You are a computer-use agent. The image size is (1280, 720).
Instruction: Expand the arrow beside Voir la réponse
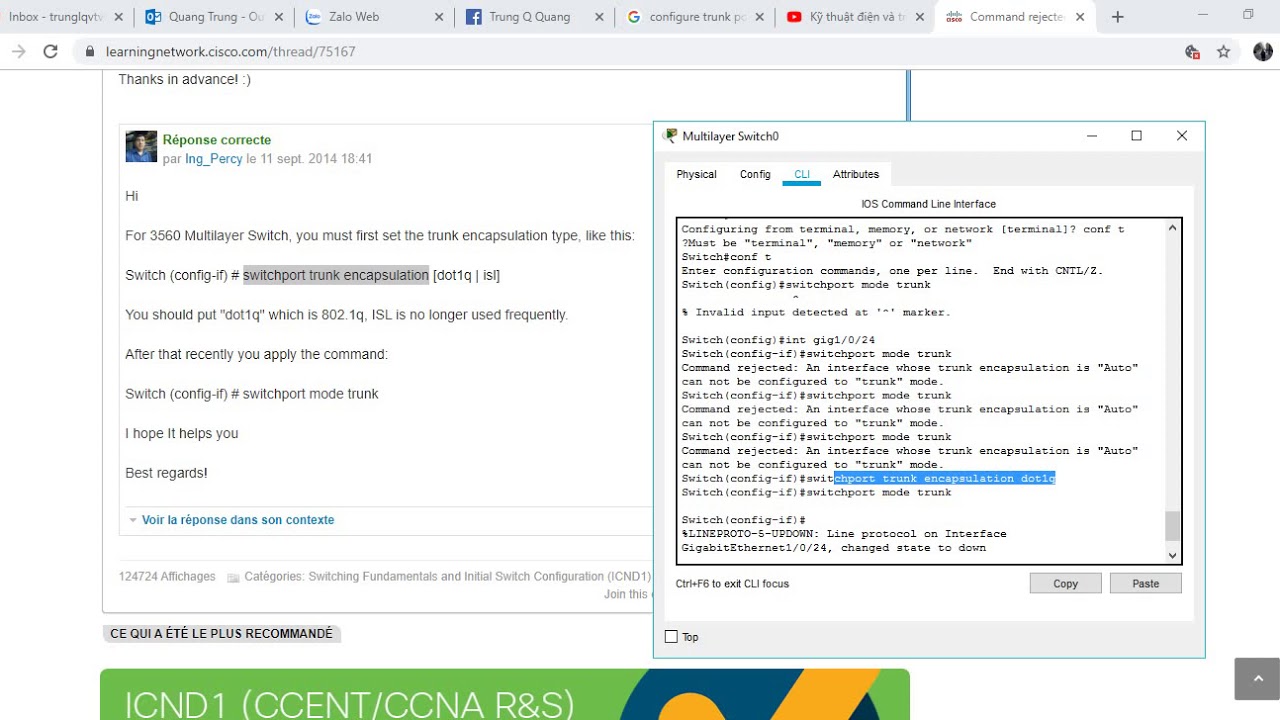coord(133,520)
